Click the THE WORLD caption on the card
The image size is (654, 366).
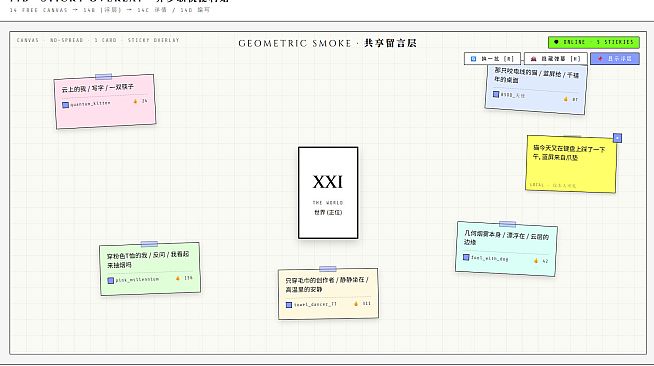(328, 203)
